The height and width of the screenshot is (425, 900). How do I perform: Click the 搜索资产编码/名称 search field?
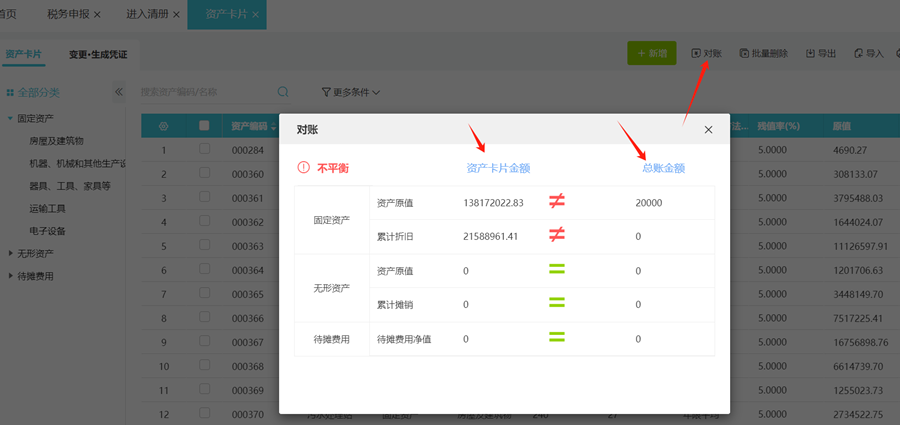(208, 92)
